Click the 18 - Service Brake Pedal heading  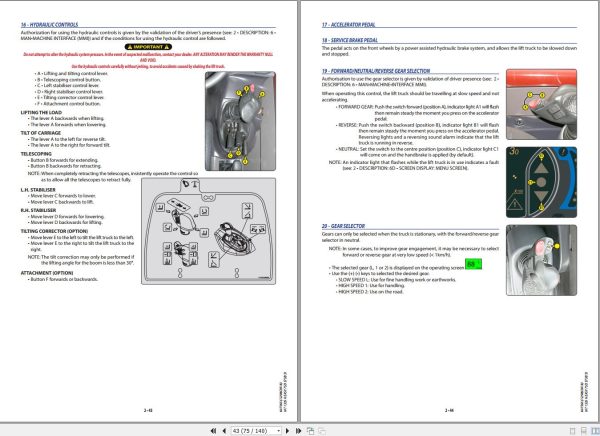point(350,40)
